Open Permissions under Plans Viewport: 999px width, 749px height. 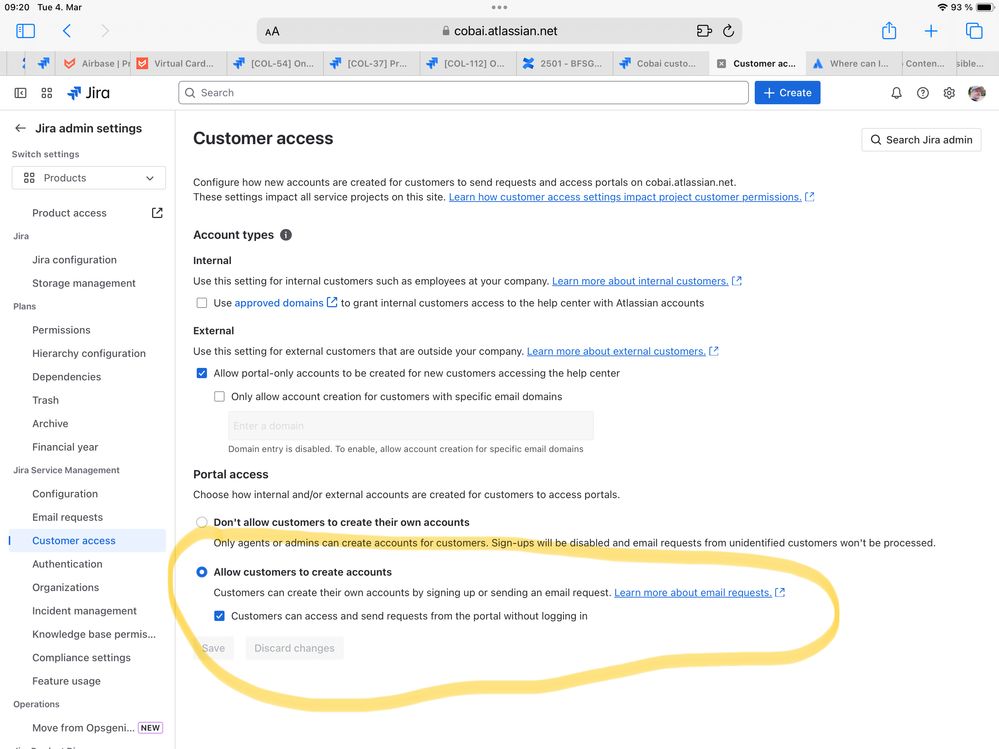pos(61,330)
